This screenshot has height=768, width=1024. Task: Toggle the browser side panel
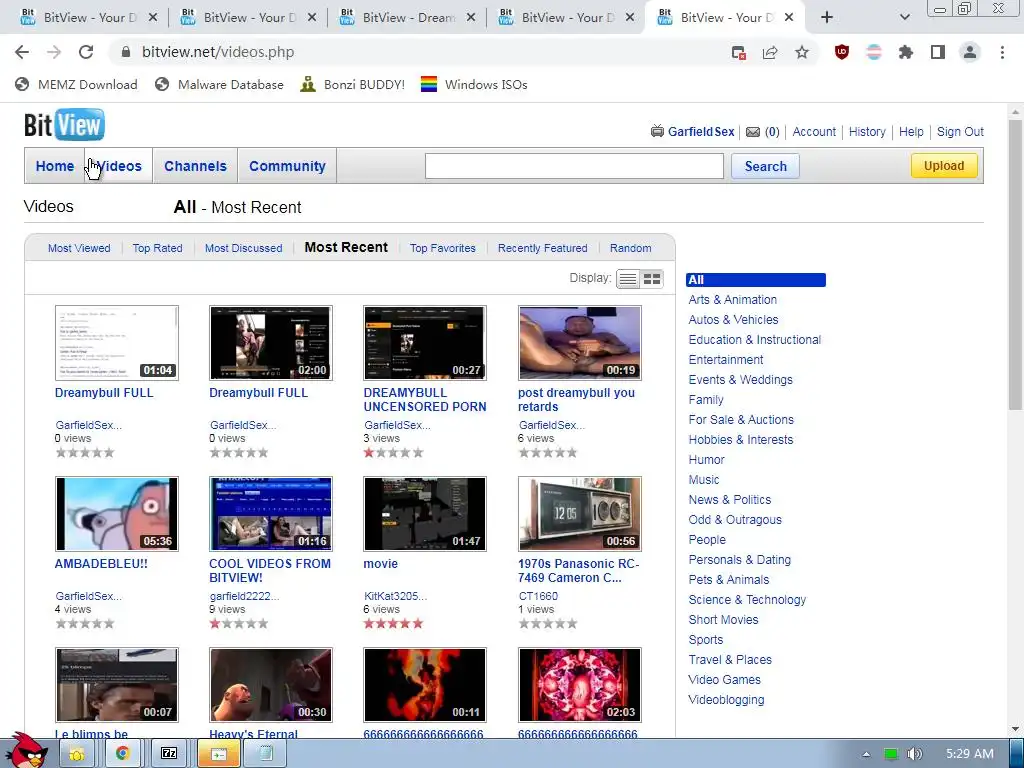tap(938, 52)
